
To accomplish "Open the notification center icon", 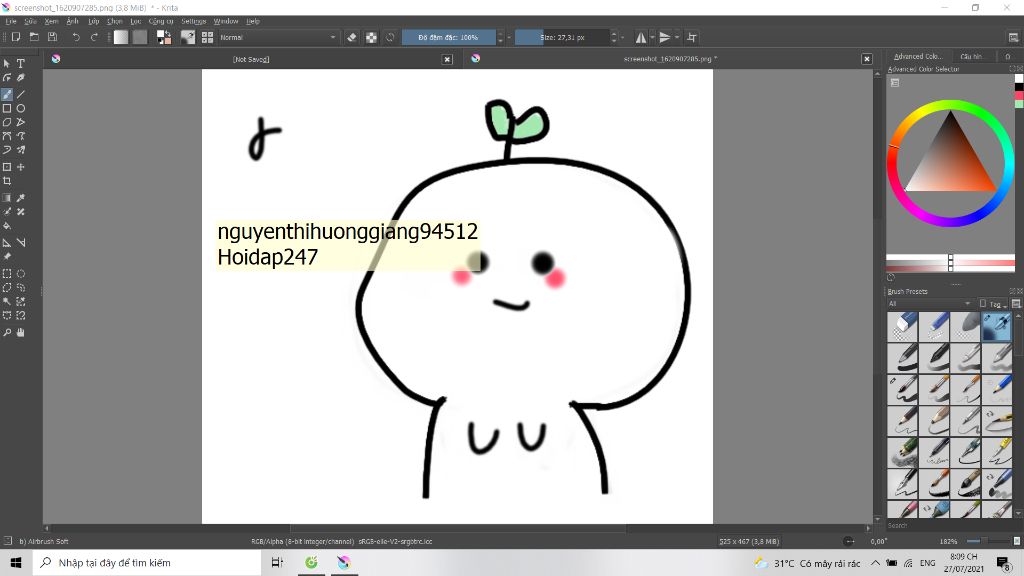I will coord(1004,562).
